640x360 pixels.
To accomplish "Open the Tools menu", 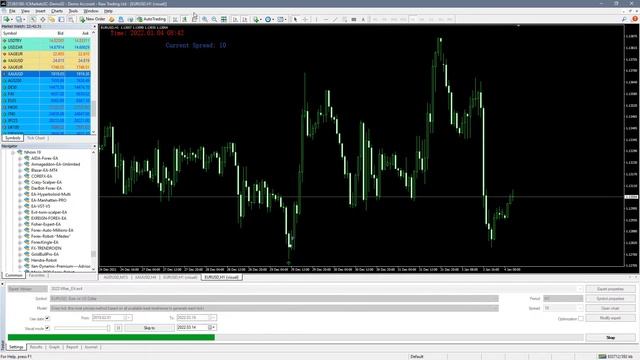I will tap(73, 11).
